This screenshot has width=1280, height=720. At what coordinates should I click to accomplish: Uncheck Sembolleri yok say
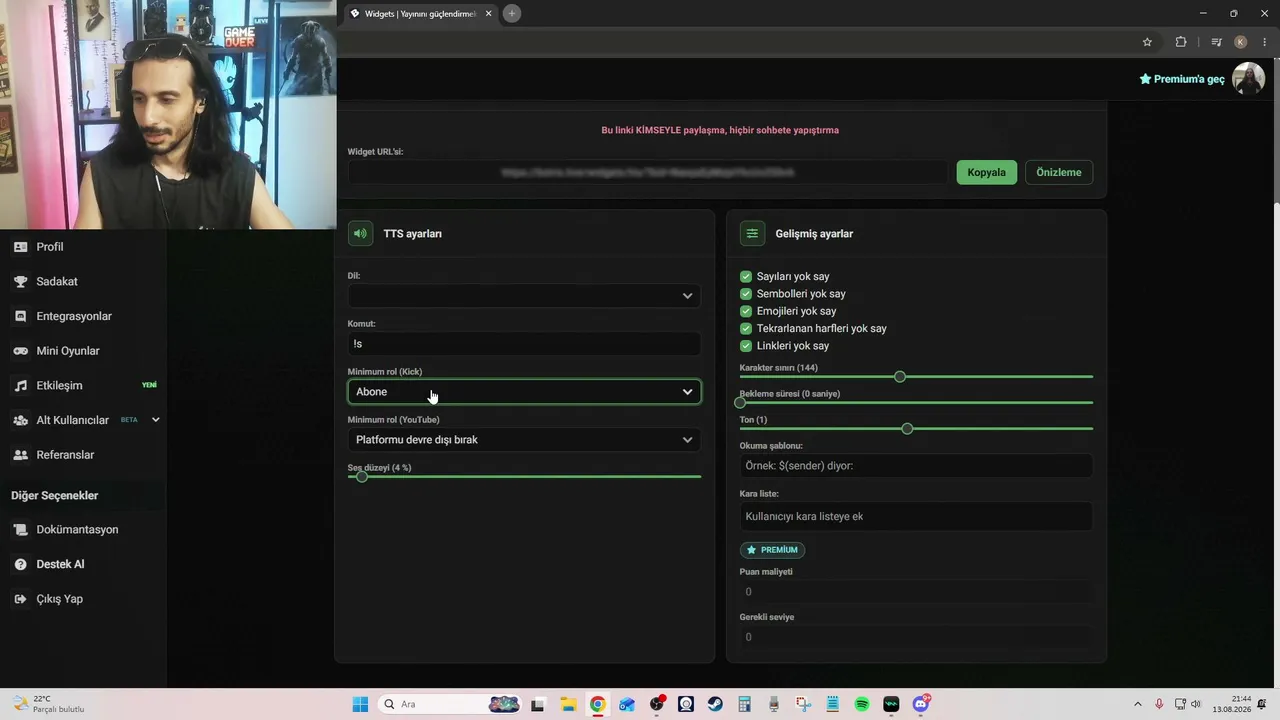(746, 294)
